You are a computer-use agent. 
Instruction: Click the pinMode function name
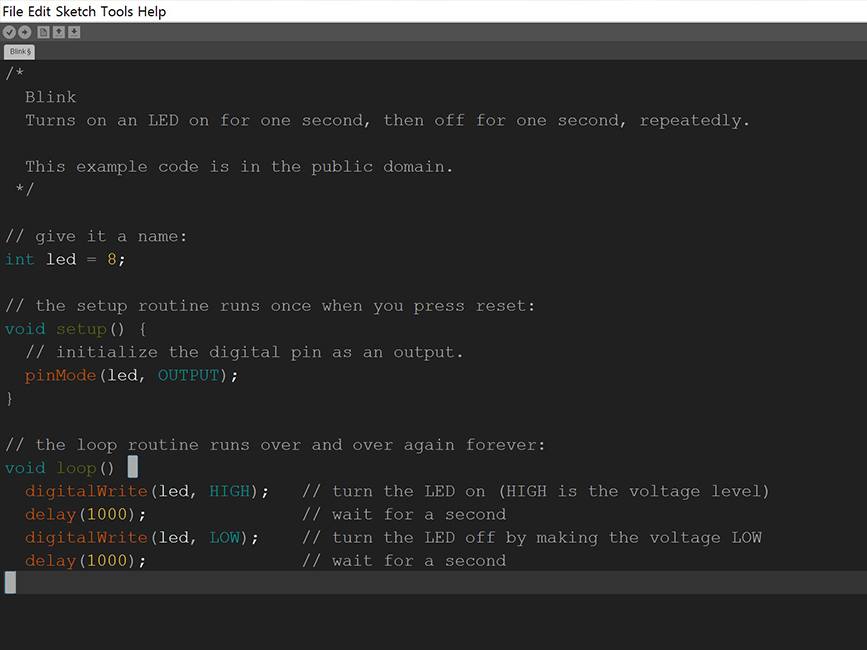(61, 375)
